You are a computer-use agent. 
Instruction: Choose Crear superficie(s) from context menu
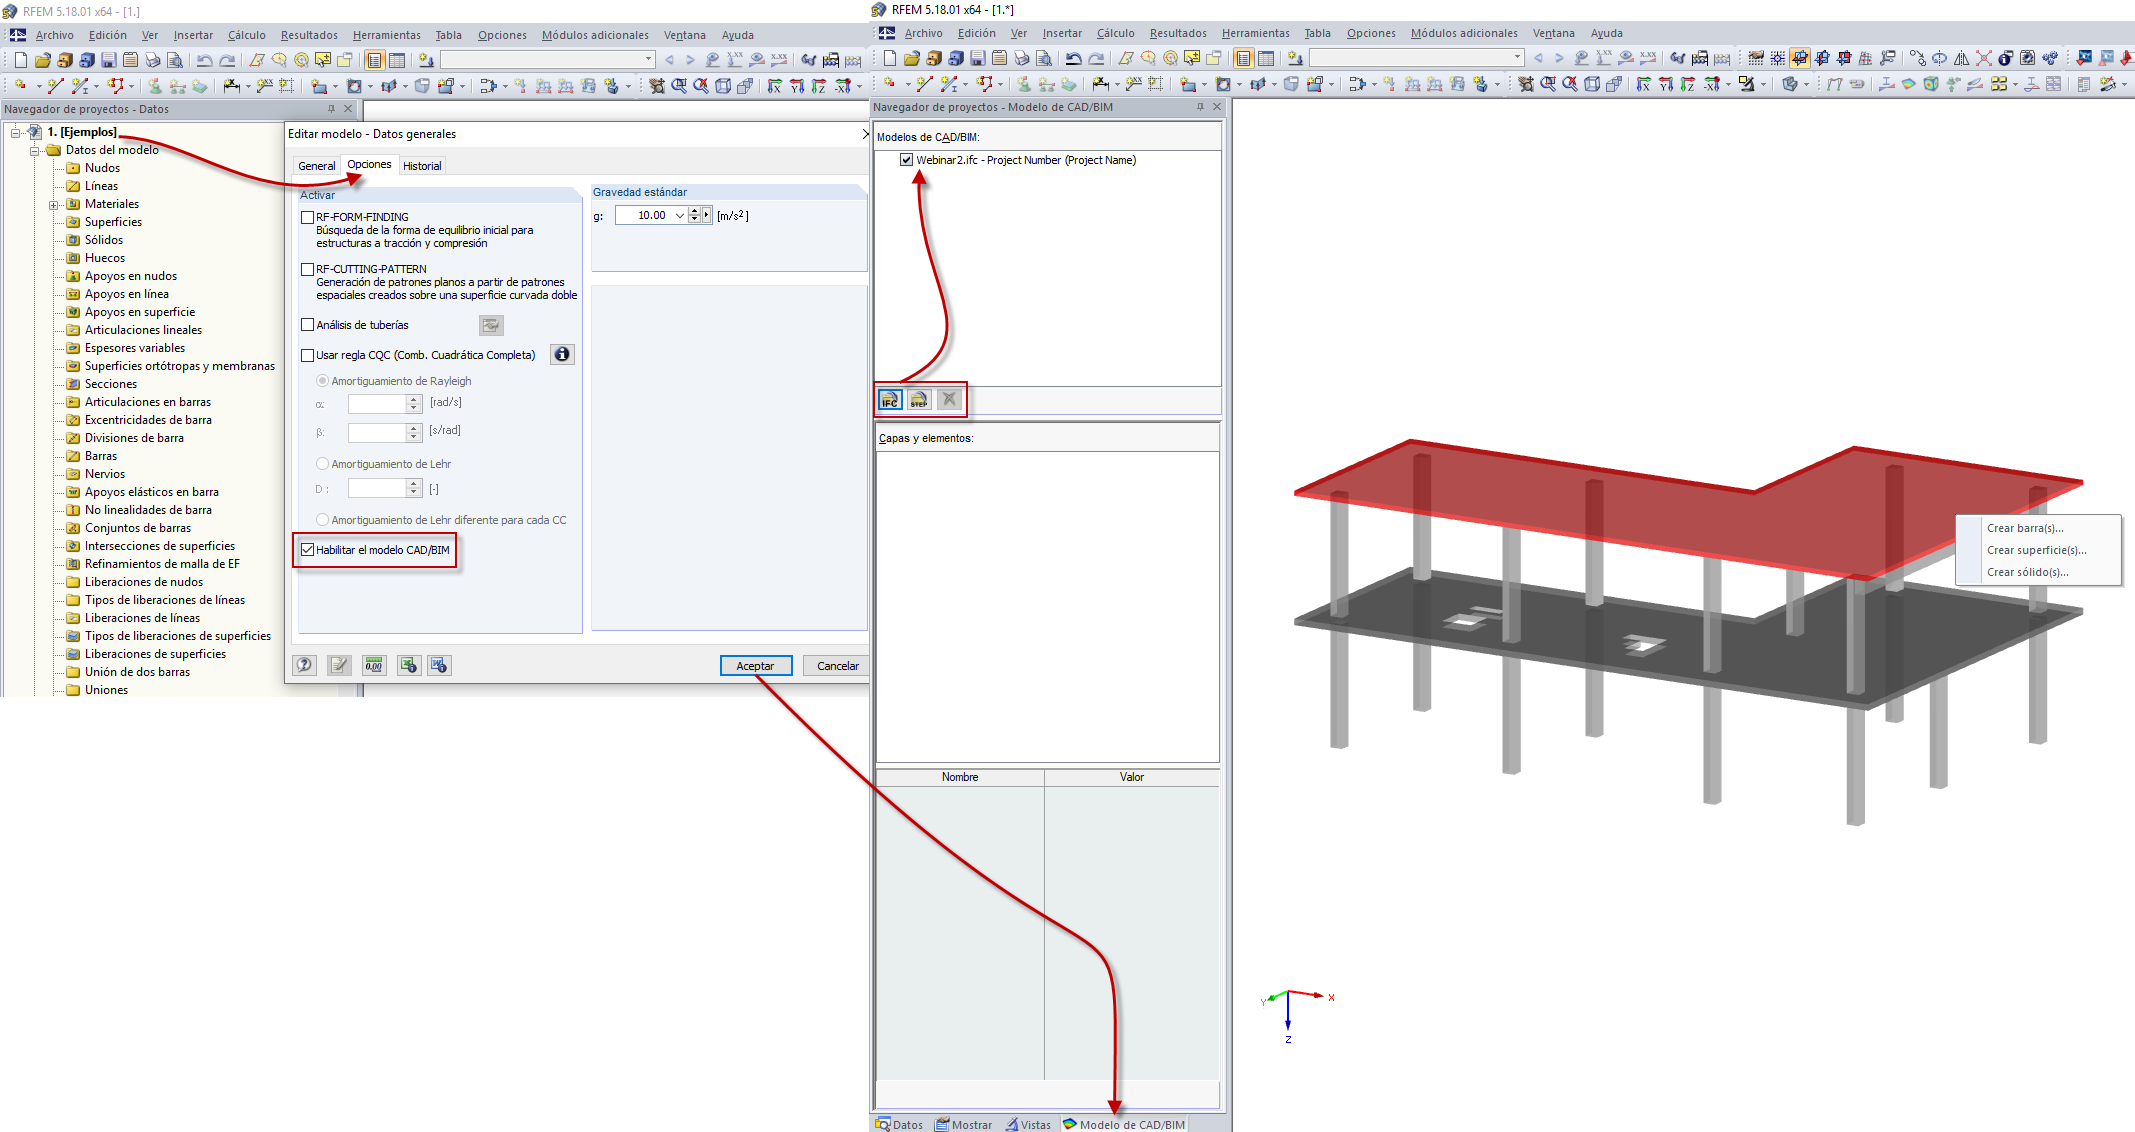[x=2036, y=550]
